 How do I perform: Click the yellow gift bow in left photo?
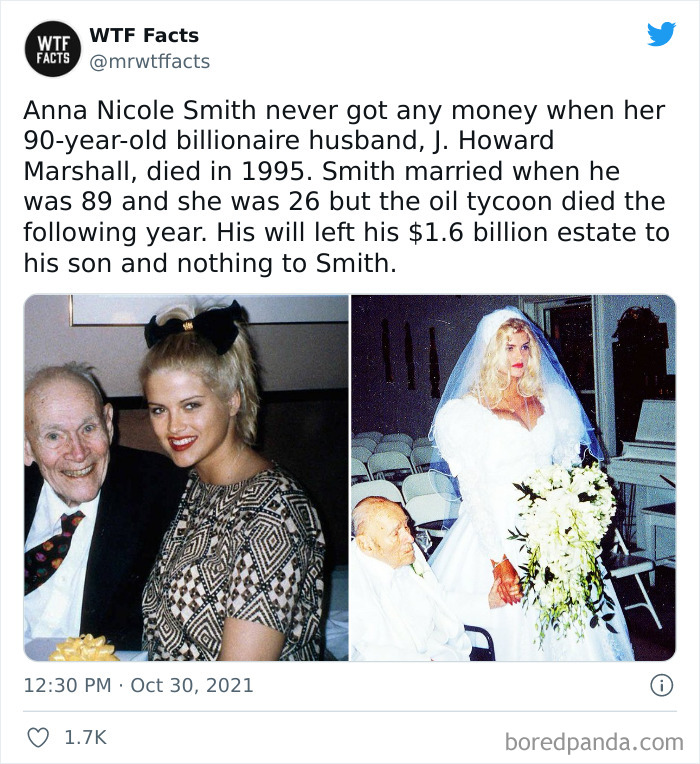[84, 648]
